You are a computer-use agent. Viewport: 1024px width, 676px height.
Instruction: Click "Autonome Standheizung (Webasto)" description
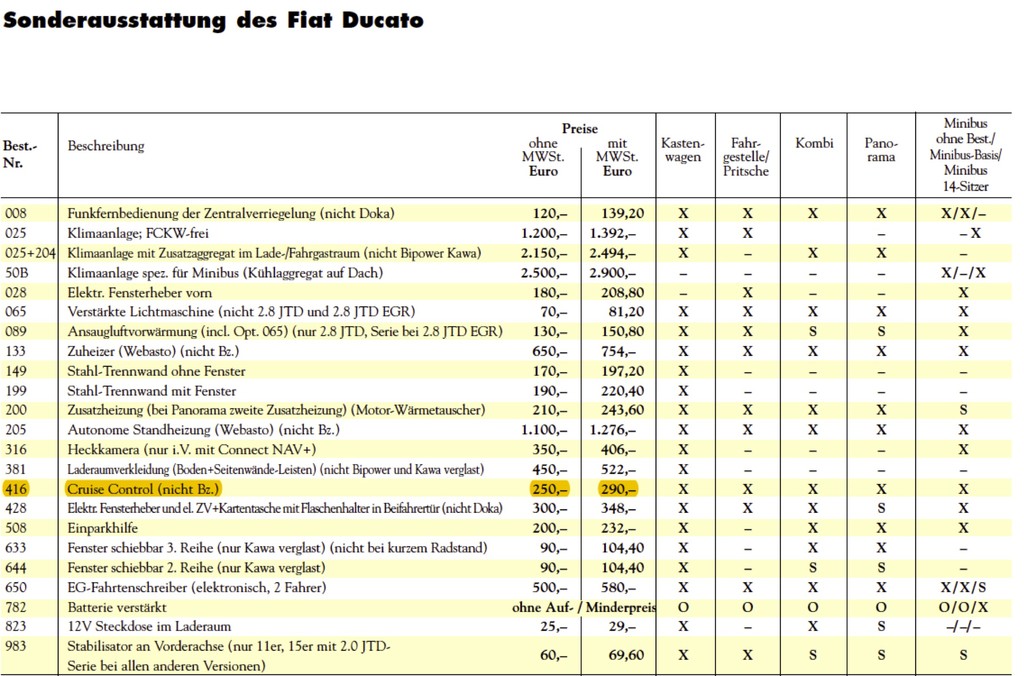(x=204, y=430)
